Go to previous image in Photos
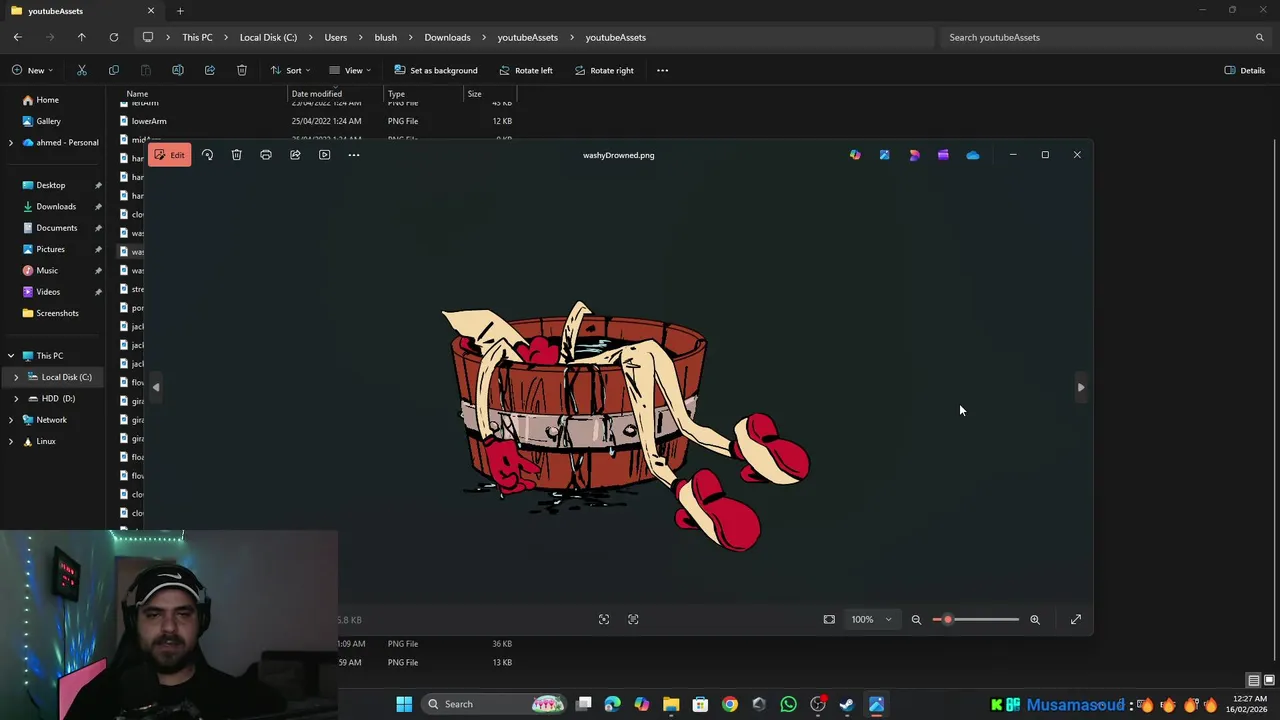Screen dimensions: 1280x720 (x=156, y=387)
